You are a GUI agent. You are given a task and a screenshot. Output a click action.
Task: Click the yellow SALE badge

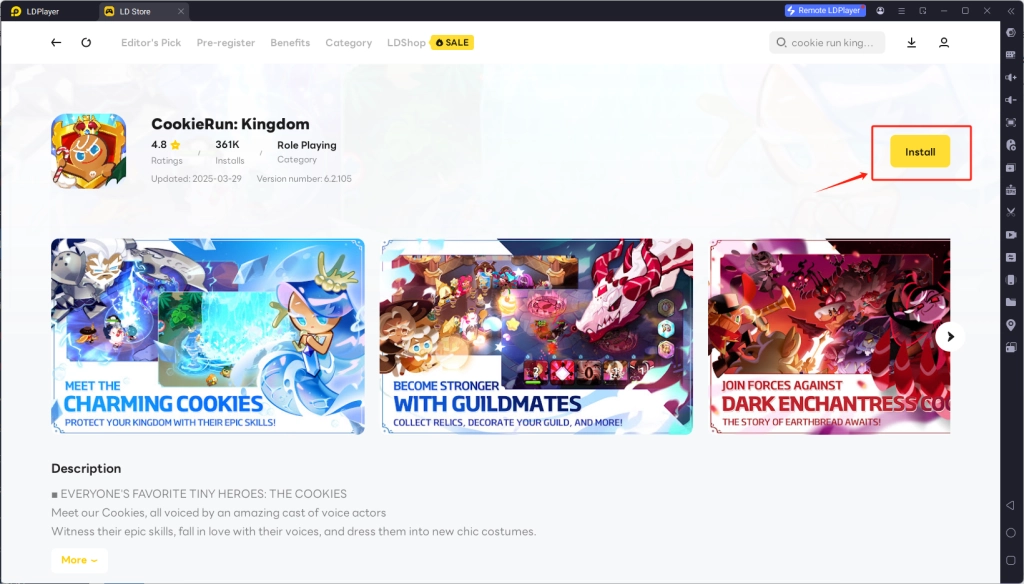coord(452,42)
